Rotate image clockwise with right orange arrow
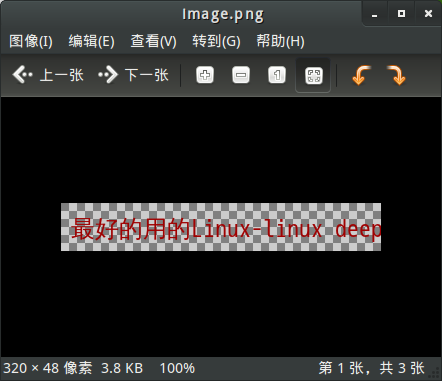The width and height of the screenshot is (442, 381). click(397, 75)
